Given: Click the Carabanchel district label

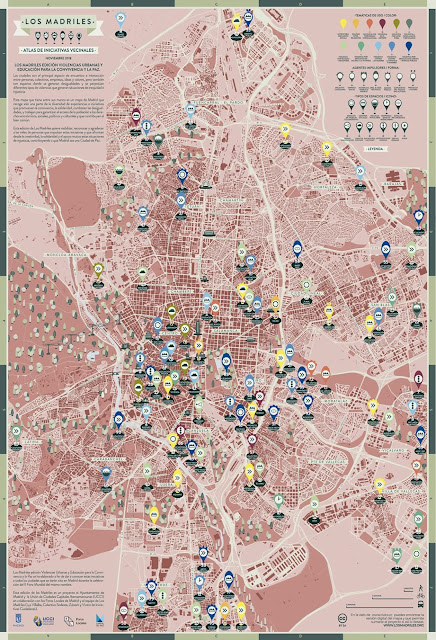Looking at the screenshot, I should click(108, 459).
